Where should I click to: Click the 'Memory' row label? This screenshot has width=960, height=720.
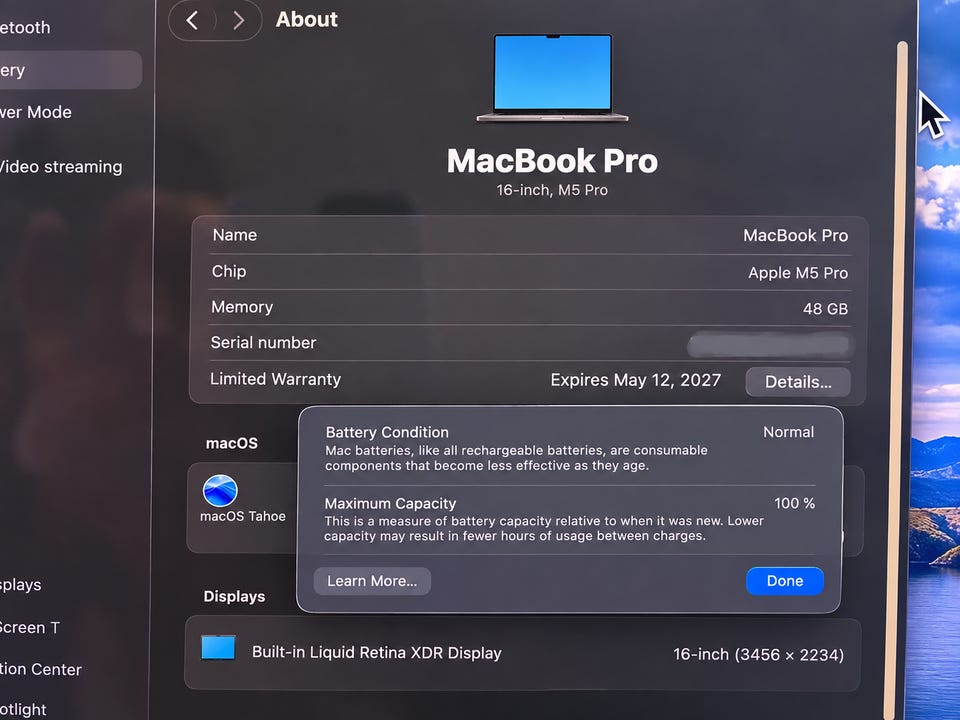242,307
